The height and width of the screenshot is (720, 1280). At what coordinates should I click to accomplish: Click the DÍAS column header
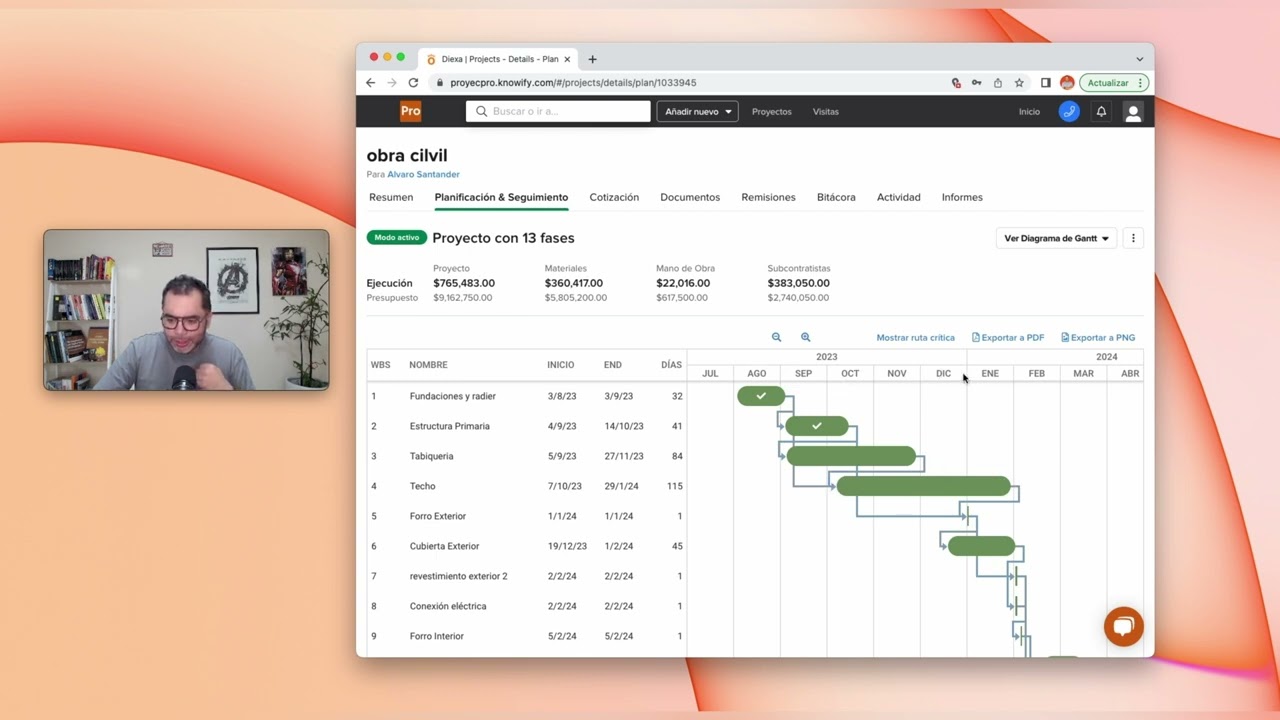pyautogui.click(x=671, y=365)
